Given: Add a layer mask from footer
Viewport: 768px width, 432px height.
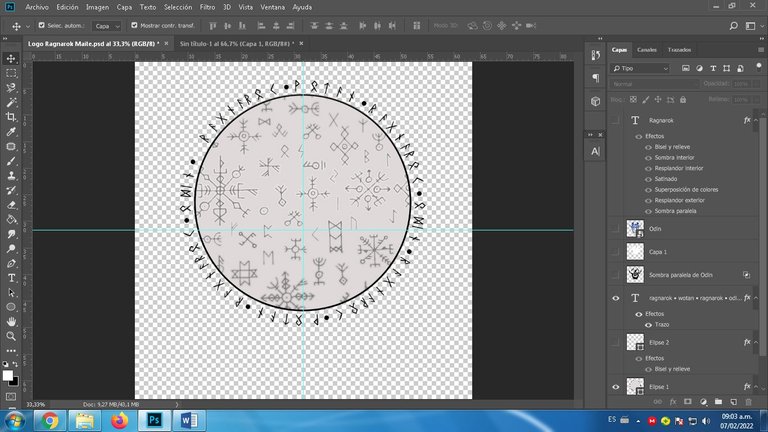Looking at the screenshot, I should 688,402.
